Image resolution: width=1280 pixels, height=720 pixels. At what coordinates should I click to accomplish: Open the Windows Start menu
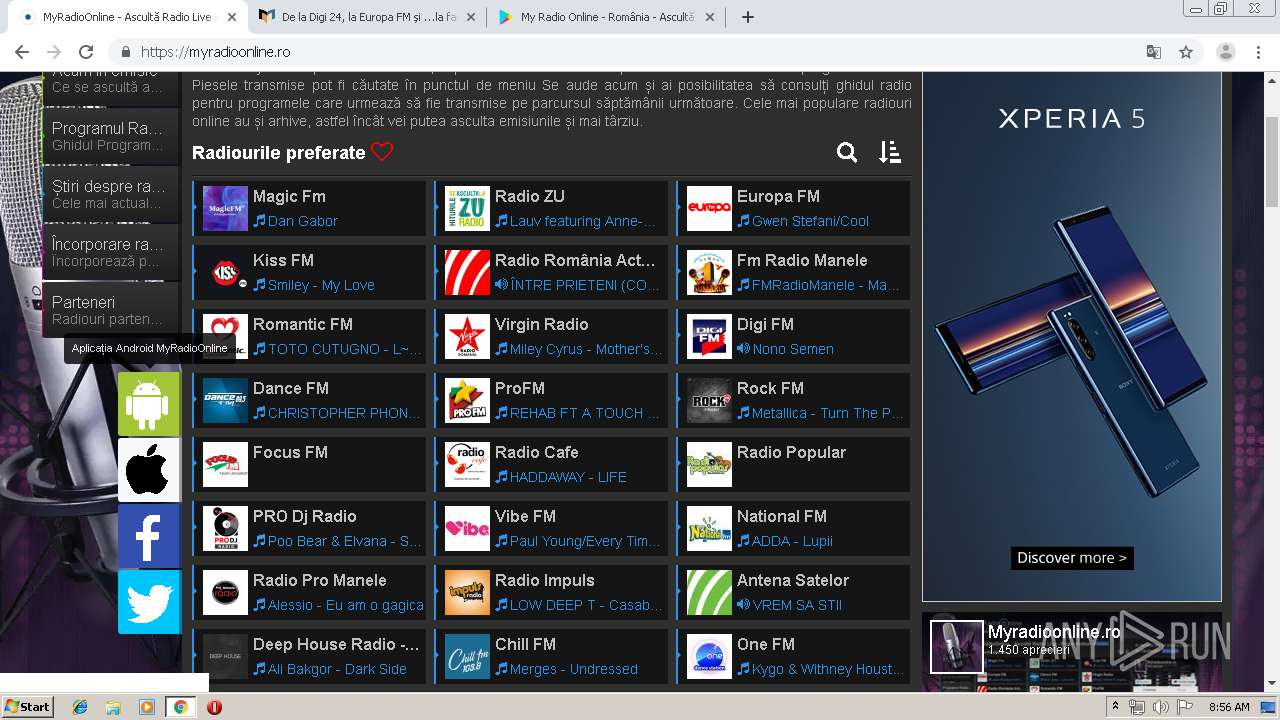click(27, 706)
